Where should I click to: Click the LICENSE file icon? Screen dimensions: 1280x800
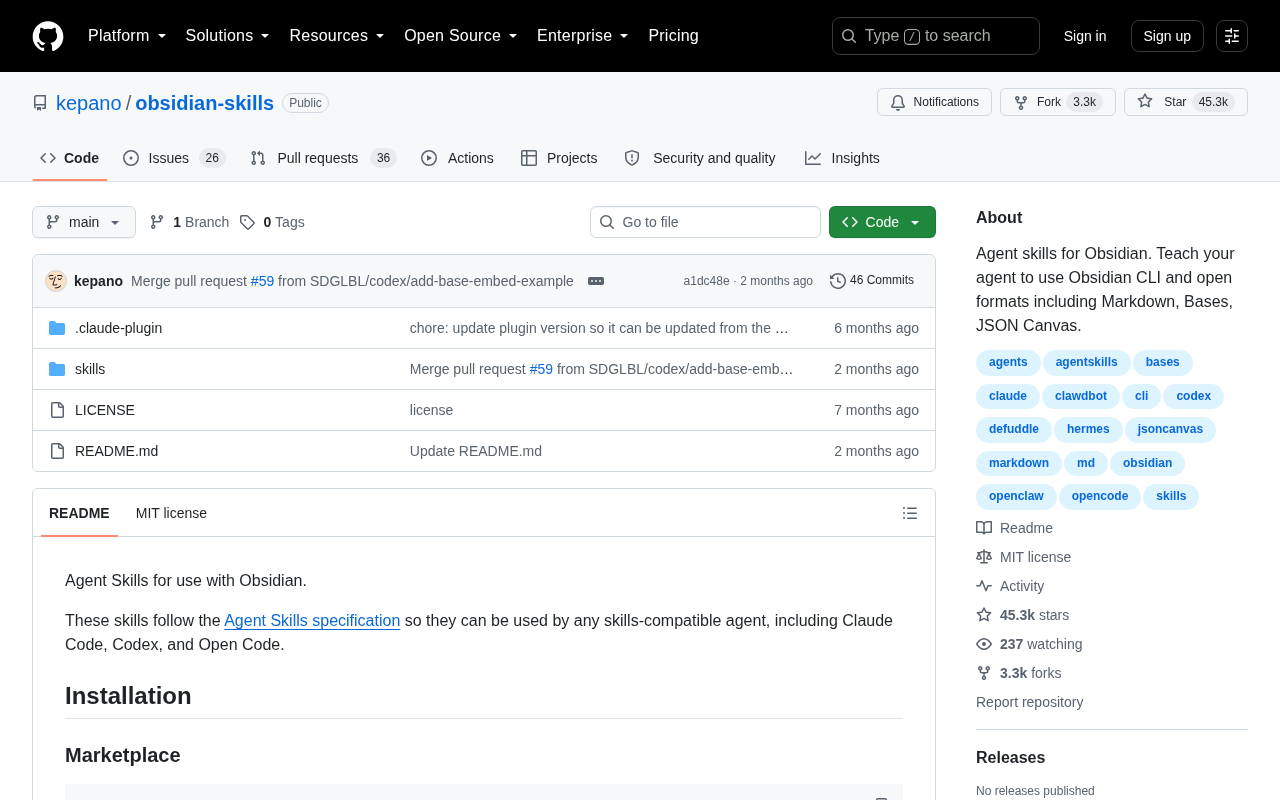click(57, 410)
